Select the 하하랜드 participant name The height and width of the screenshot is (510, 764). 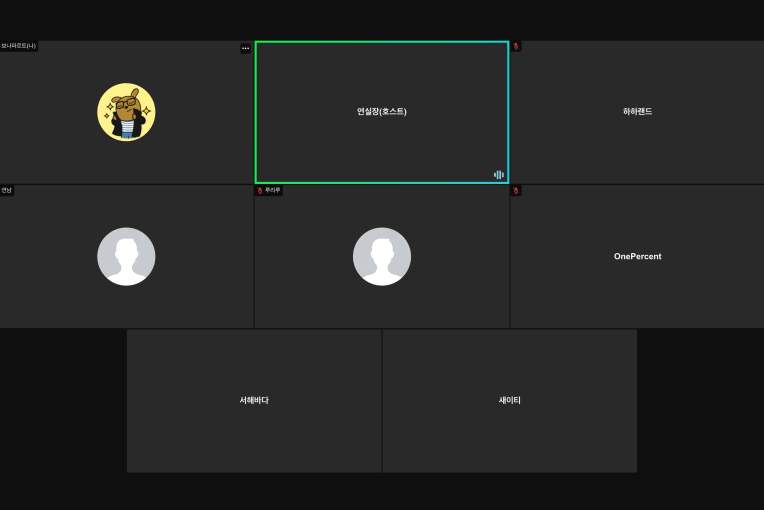click(x=637, y=112)
